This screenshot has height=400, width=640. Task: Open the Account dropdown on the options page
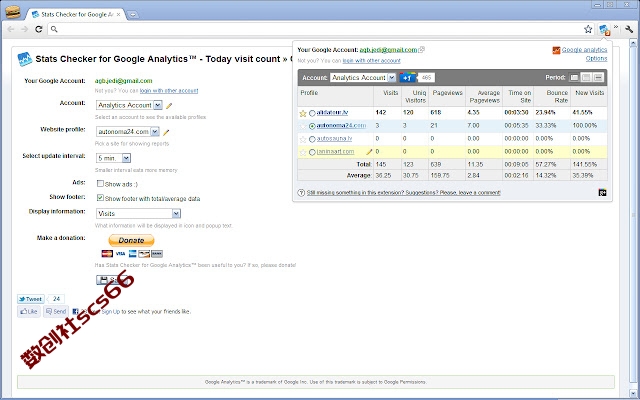(x=129, y=105)
